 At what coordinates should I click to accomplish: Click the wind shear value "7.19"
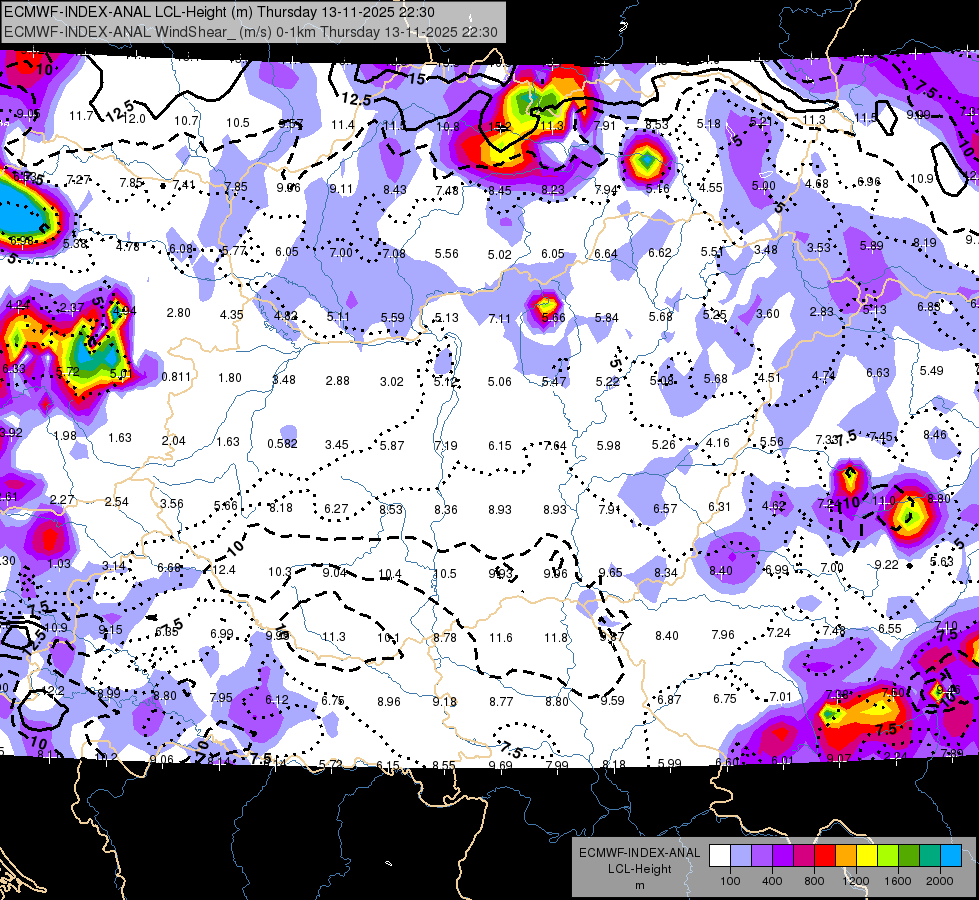click(x=446, y=445)
